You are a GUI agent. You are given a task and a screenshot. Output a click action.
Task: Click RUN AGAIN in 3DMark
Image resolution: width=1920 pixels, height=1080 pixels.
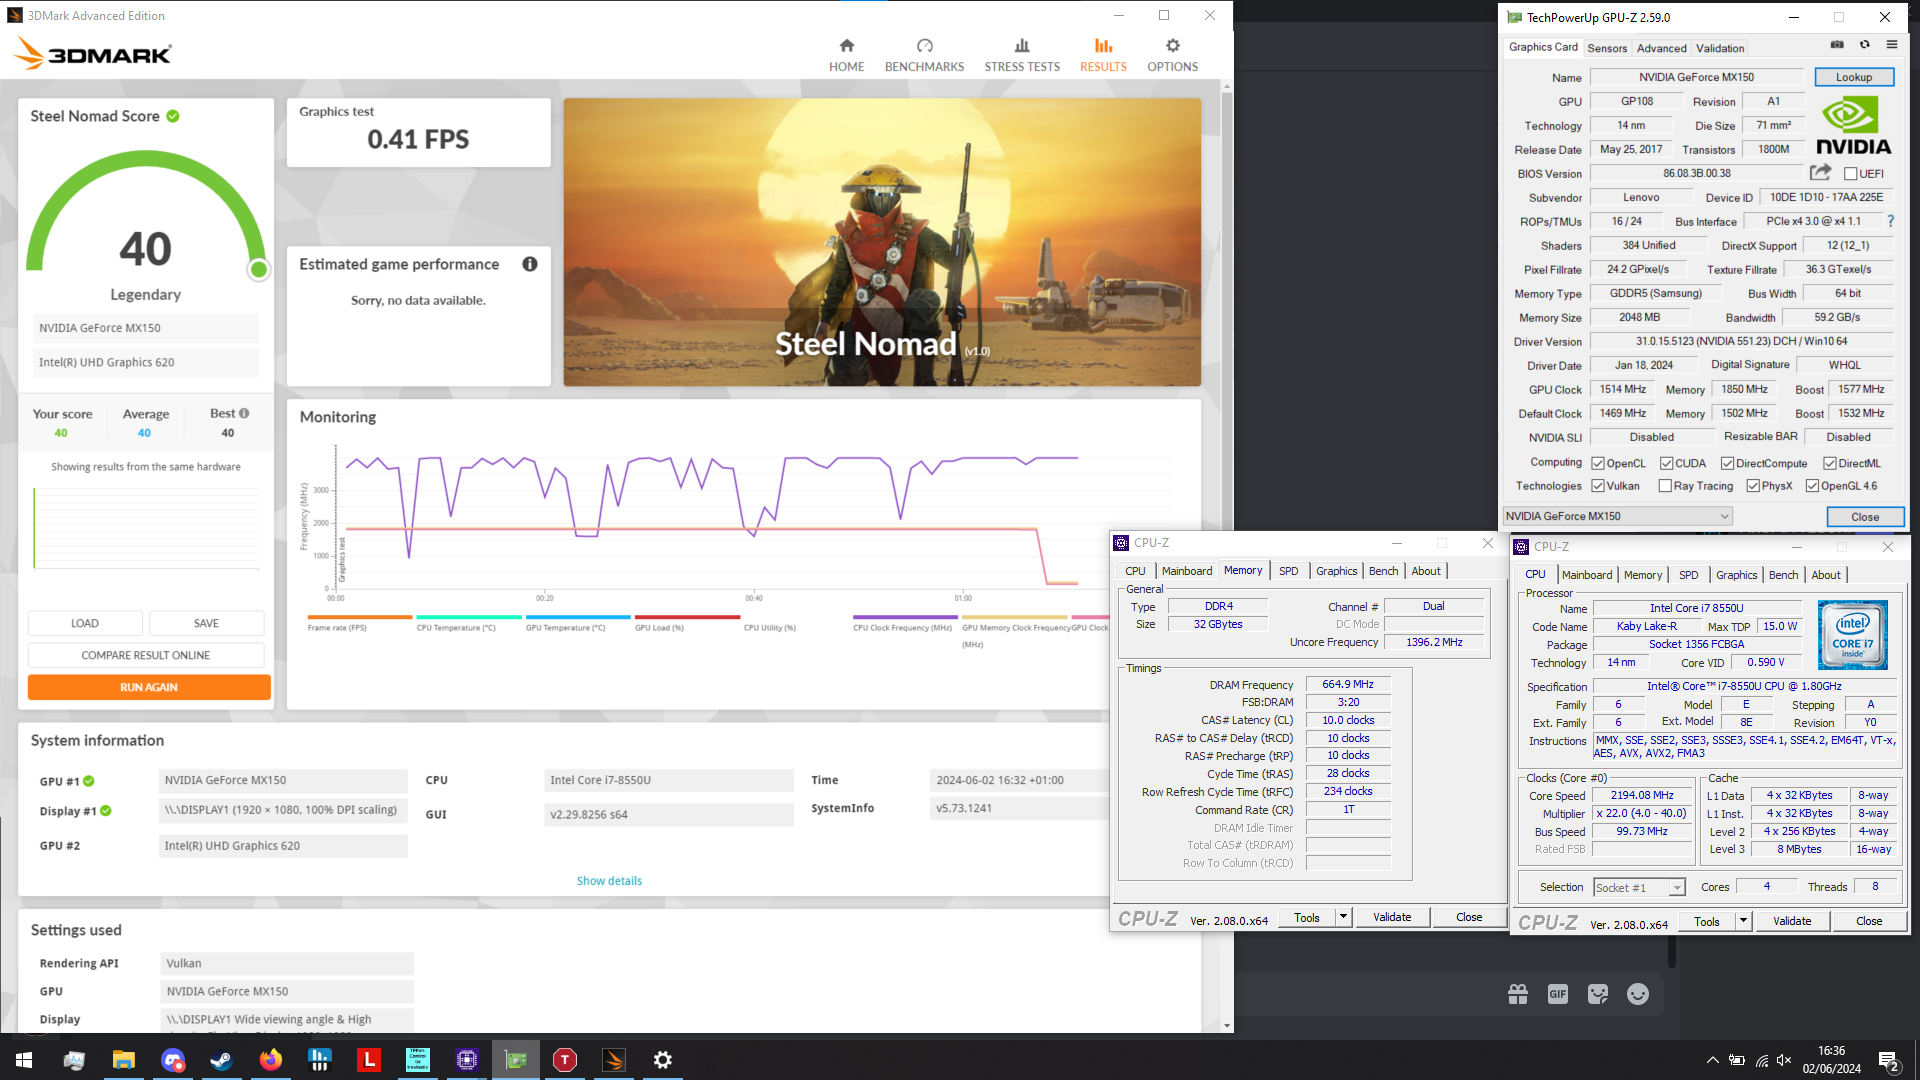coord(149,687)
